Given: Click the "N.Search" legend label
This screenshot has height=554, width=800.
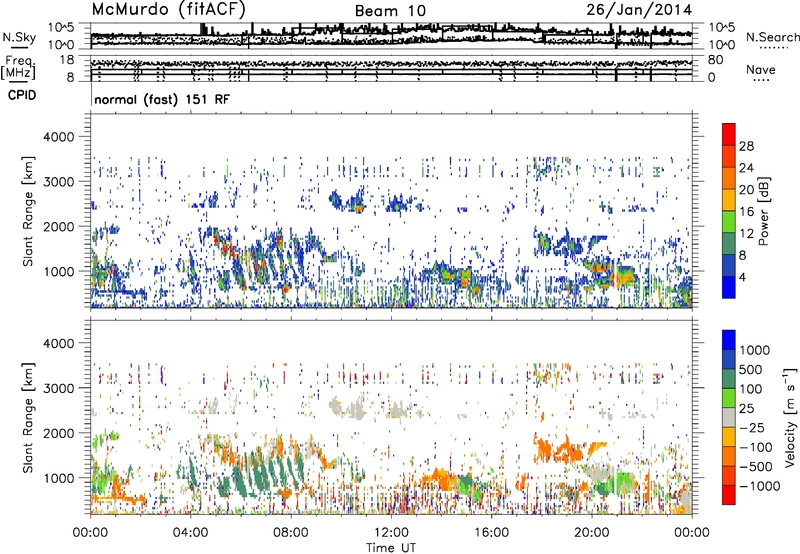Looking at the screenshot, I should [x=772, y=37].
